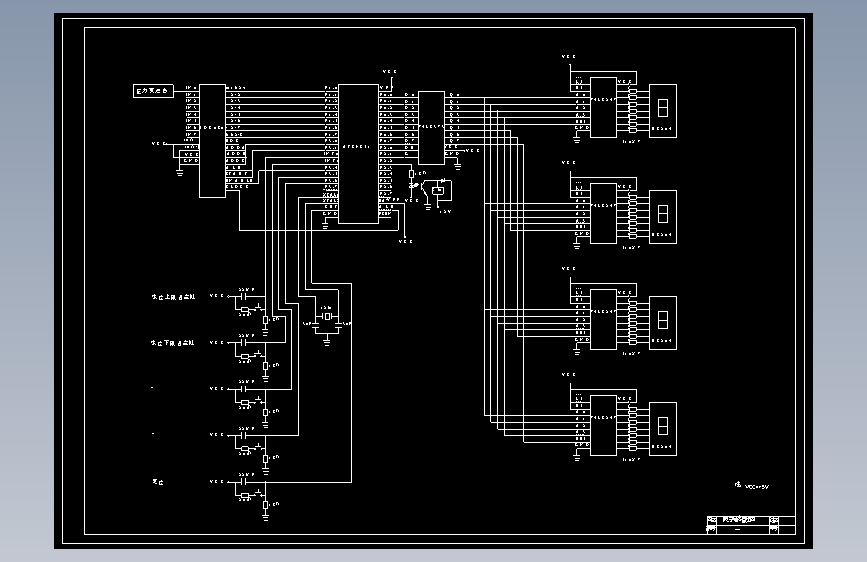Select the topmost display decoder chip
This screenshot has height=562, width=867.
tap(603, 107)
